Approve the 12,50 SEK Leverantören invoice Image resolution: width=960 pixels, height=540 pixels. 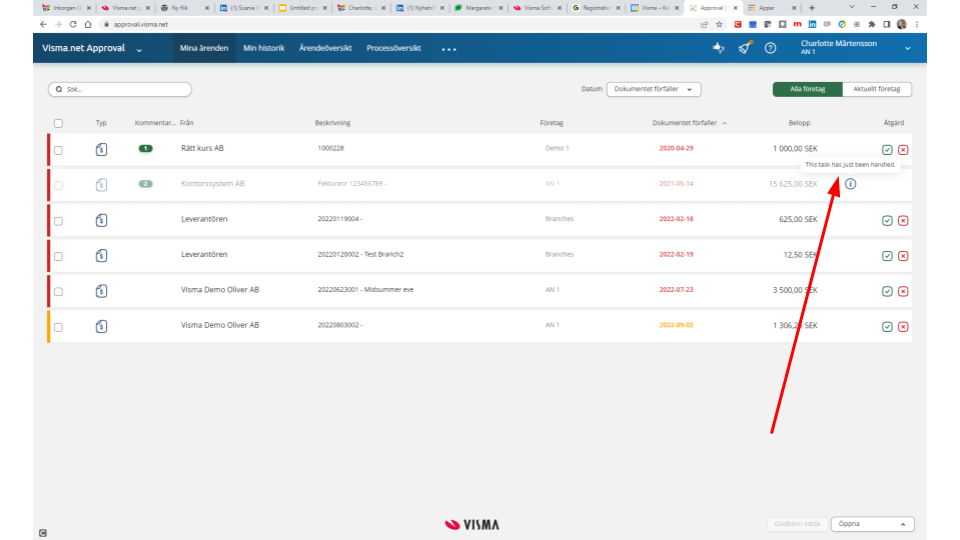click(x=887, y=256)
